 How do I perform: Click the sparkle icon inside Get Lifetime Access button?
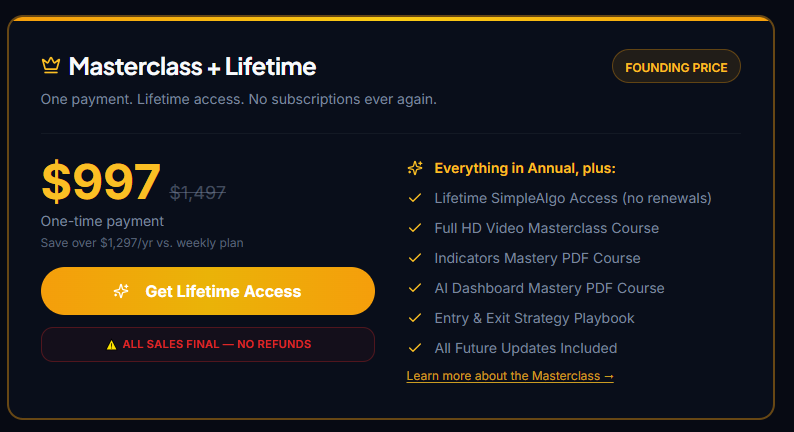pyautogui.click(x=121, y=291)
